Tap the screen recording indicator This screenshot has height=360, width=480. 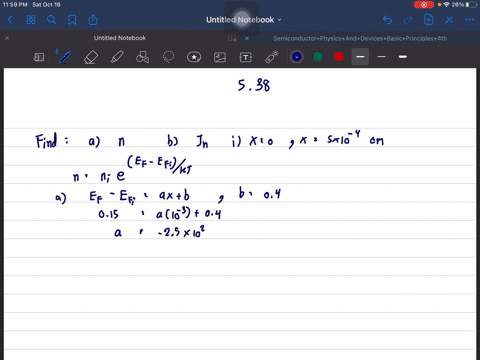[x=424, y=5]
